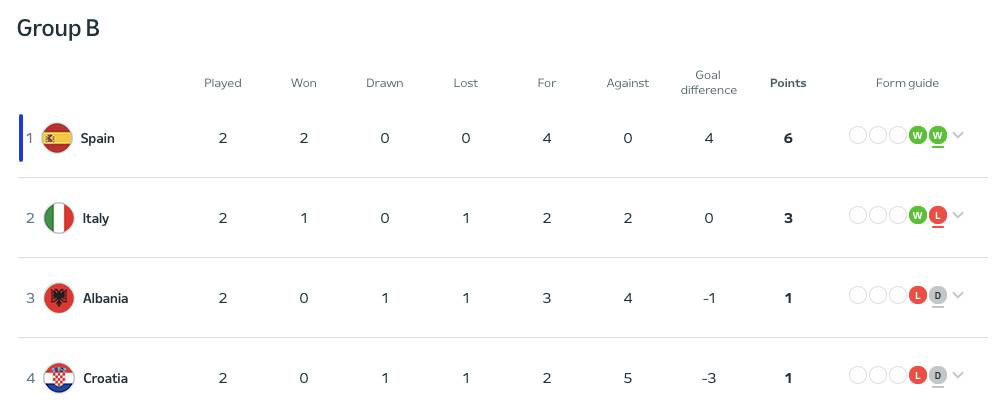This screenshot has width=998, height=409.
Task: Click Croatia's red loss form badge
Action: click(918, 375)
